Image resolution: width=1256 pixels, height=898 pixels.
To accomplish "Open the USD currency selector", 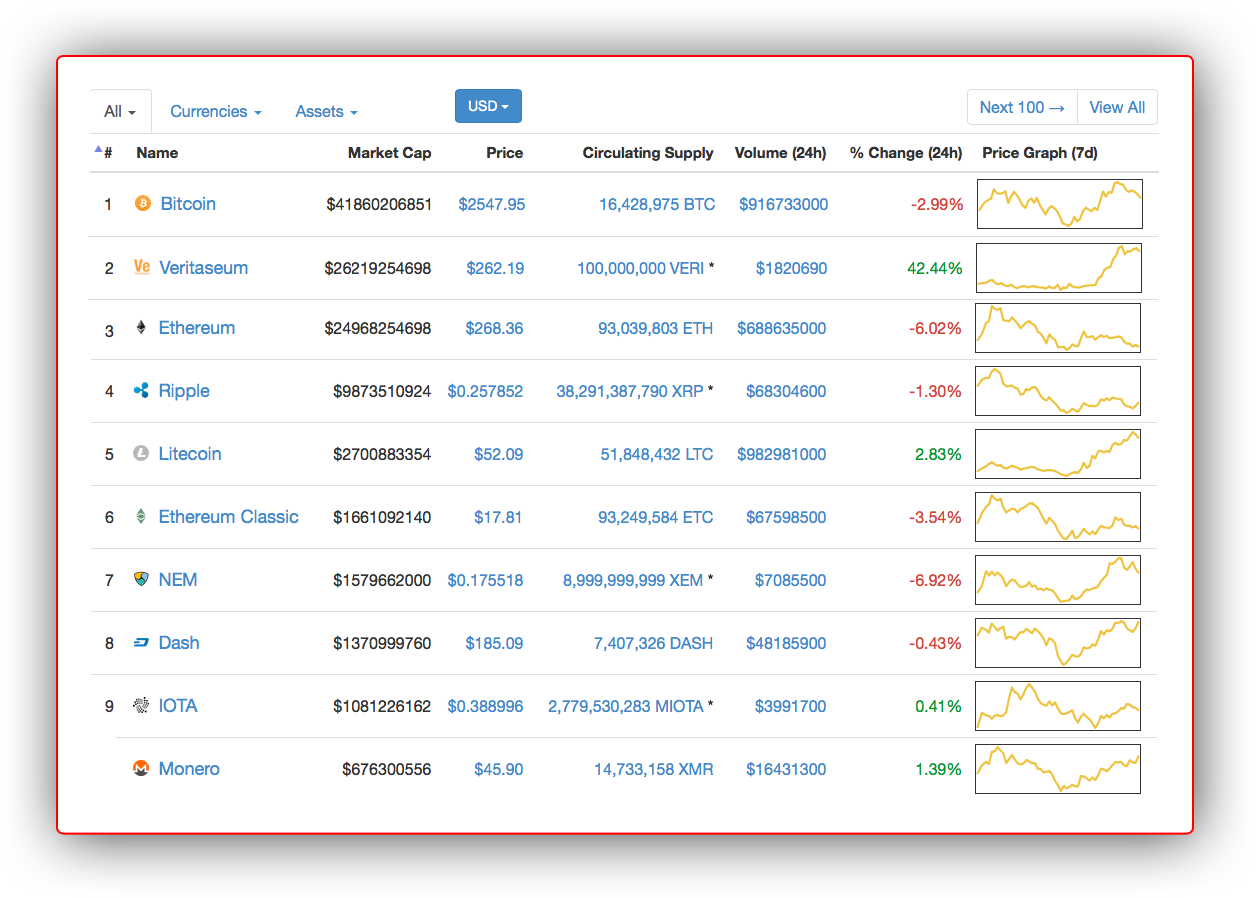I will pyautogui.click(x=488, y=106).
